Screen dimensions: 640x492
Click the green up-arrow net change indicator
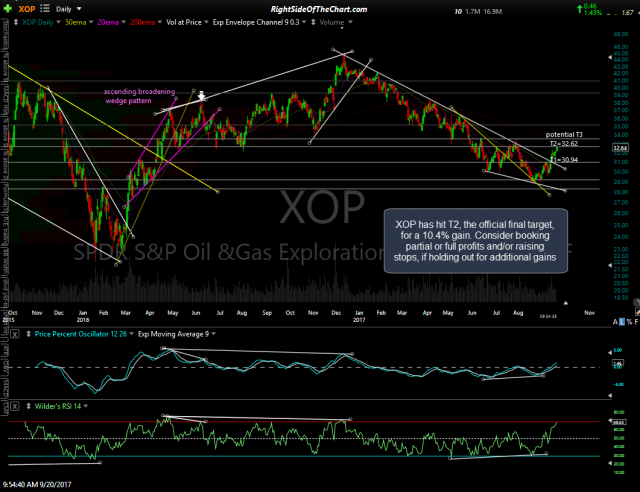pyautogui.click(x=580, y=9)
